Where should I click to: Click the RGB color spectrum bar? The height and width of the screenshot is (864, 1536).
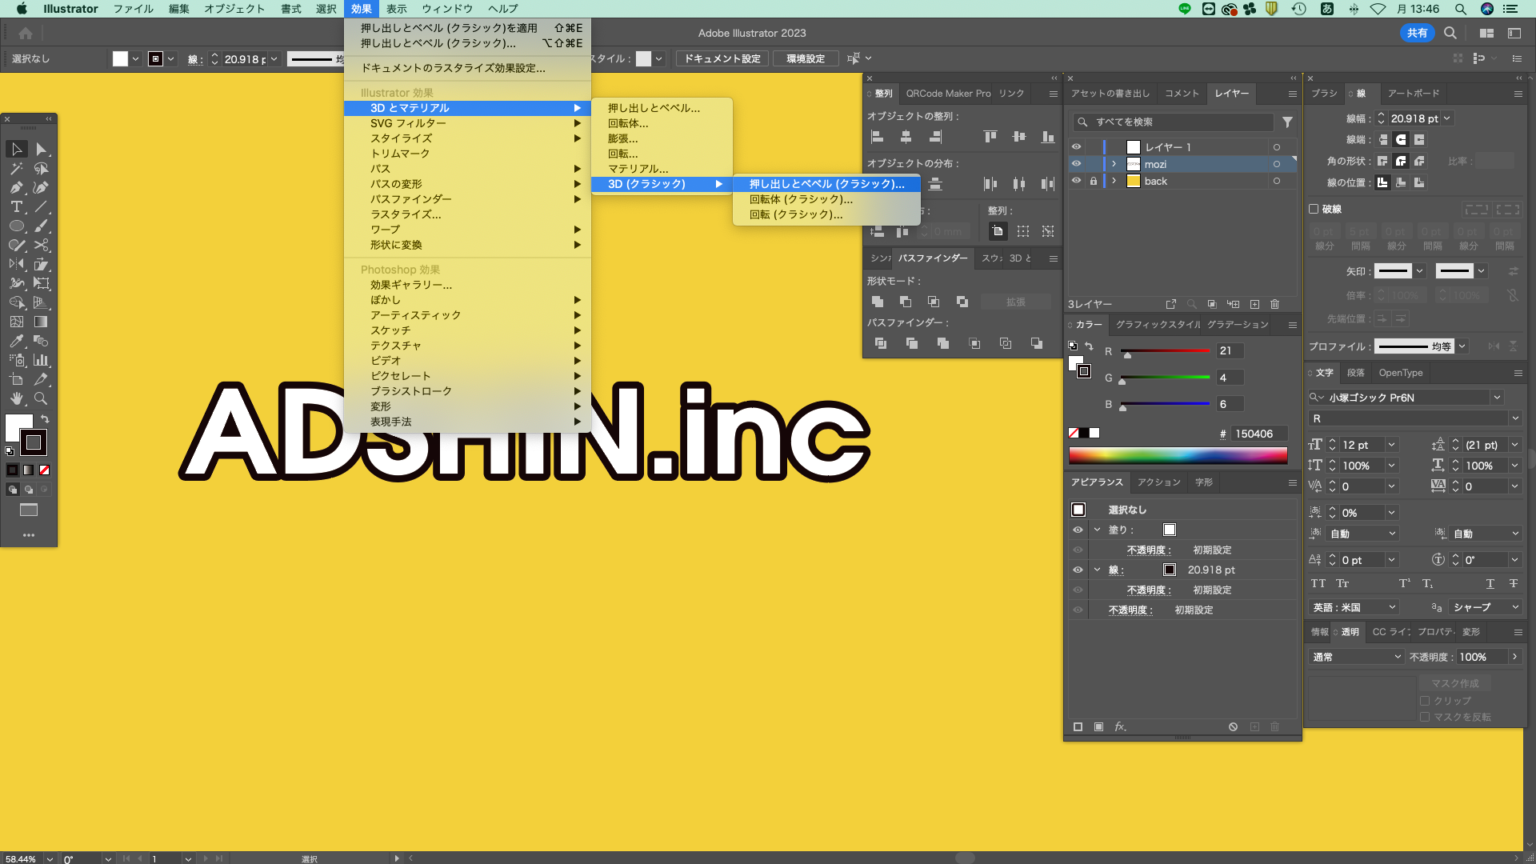(x=1178, y=453)
